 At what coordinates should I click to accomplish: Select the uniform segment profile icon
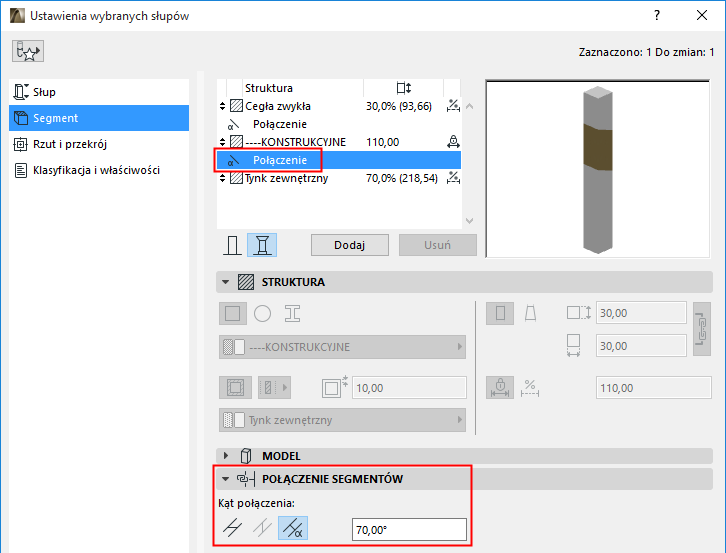point(500,314)
